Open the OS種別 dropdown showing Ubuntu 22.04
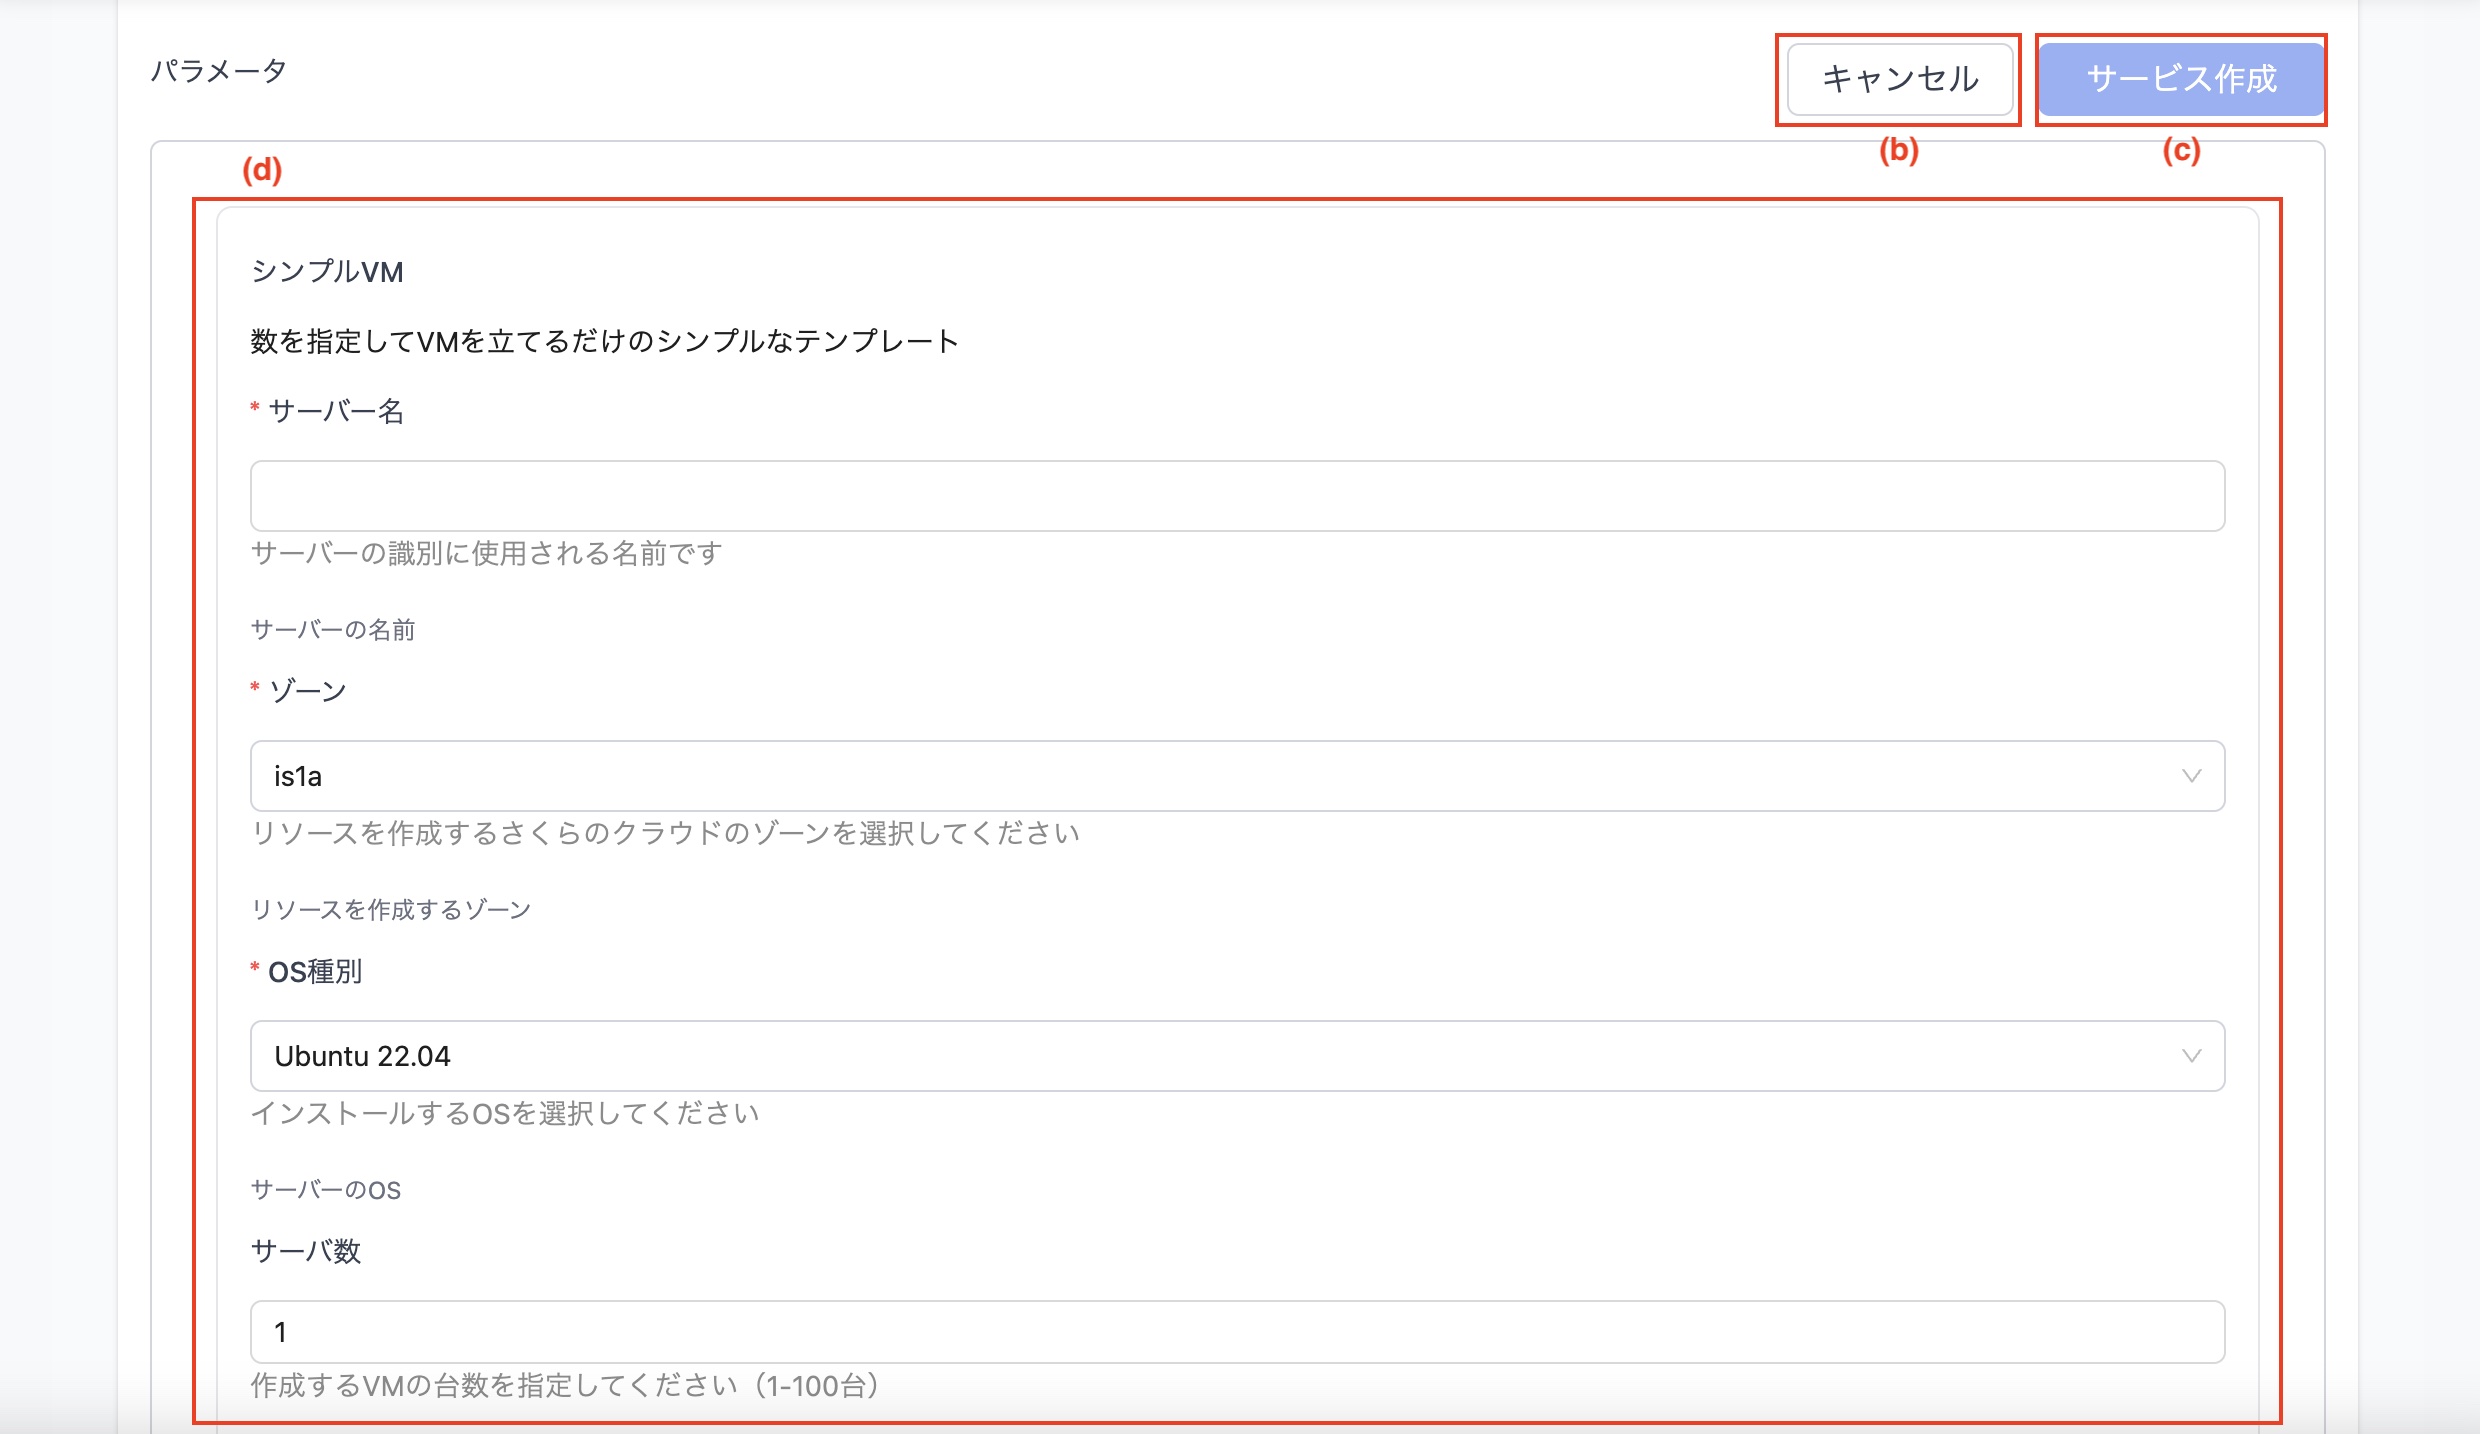Screen dimensions: 2480x1434 click(1237, 1056)
